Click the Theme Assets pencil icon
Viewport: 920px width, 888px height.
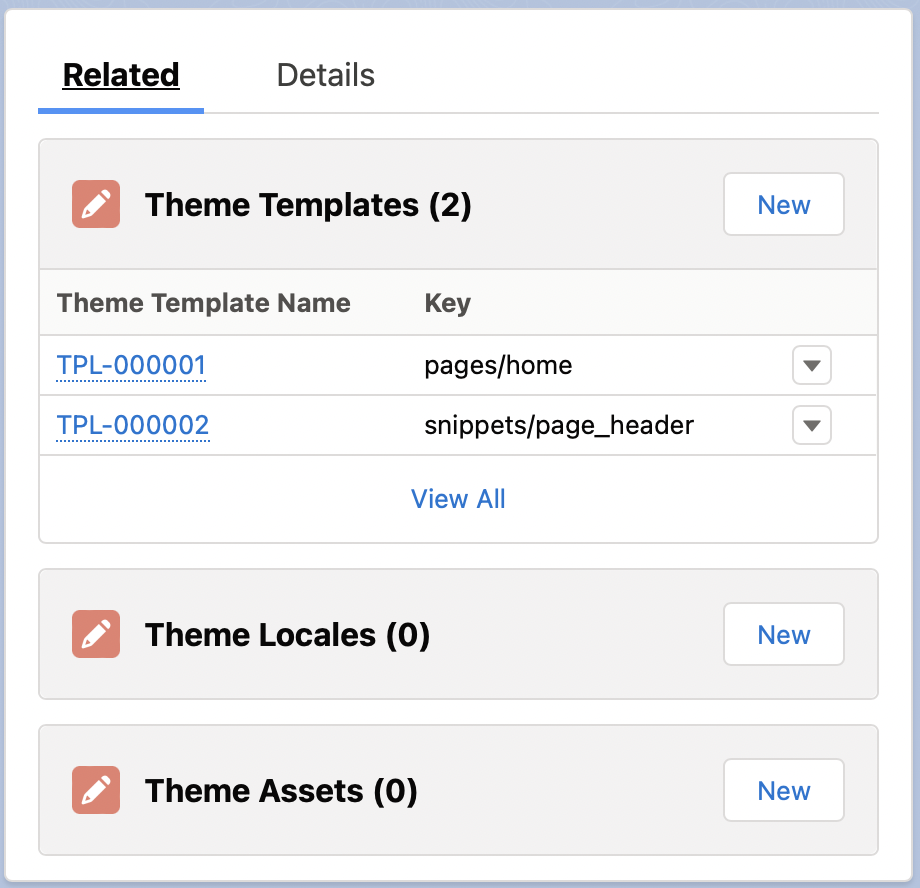point(96,790)
